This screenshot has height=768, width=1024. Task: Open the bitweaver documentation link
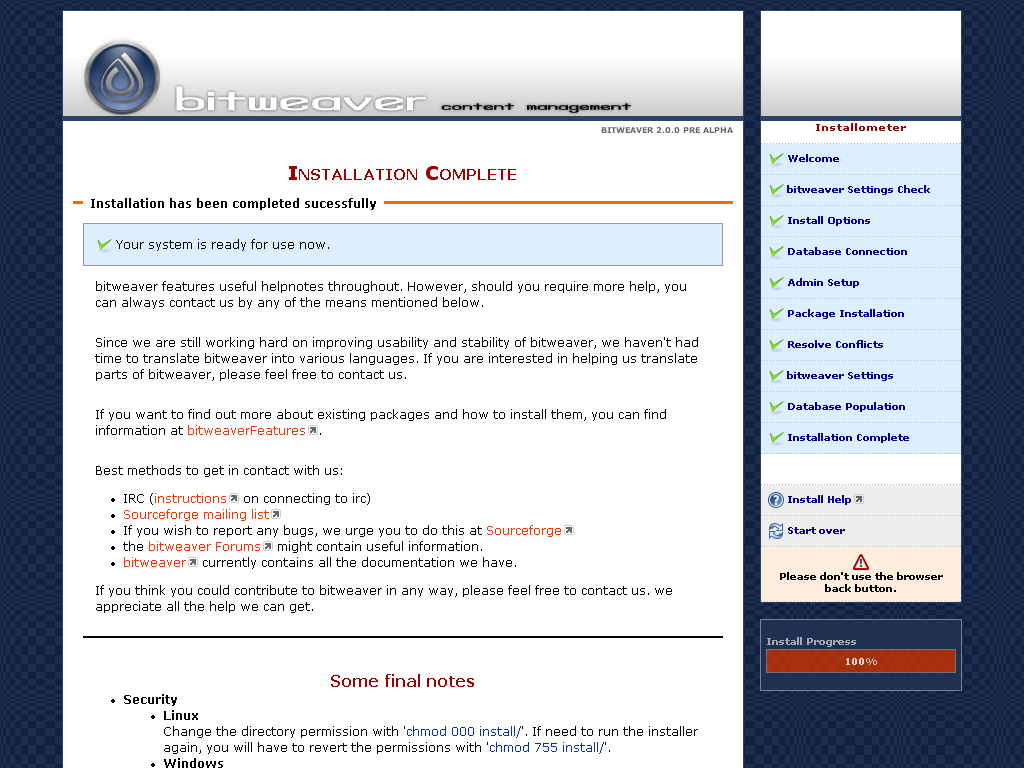coord(154,562)
